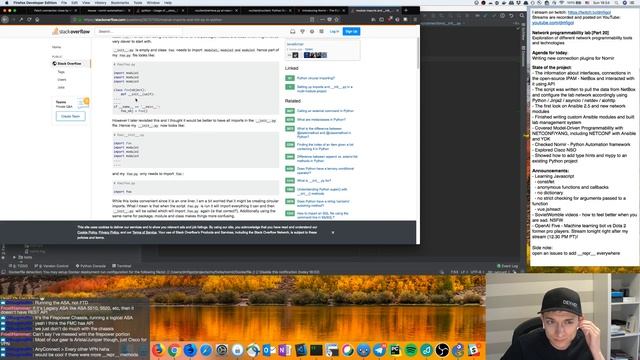Click the Log in link
This screenshot has width=640, height=360.
click(334, 31)
